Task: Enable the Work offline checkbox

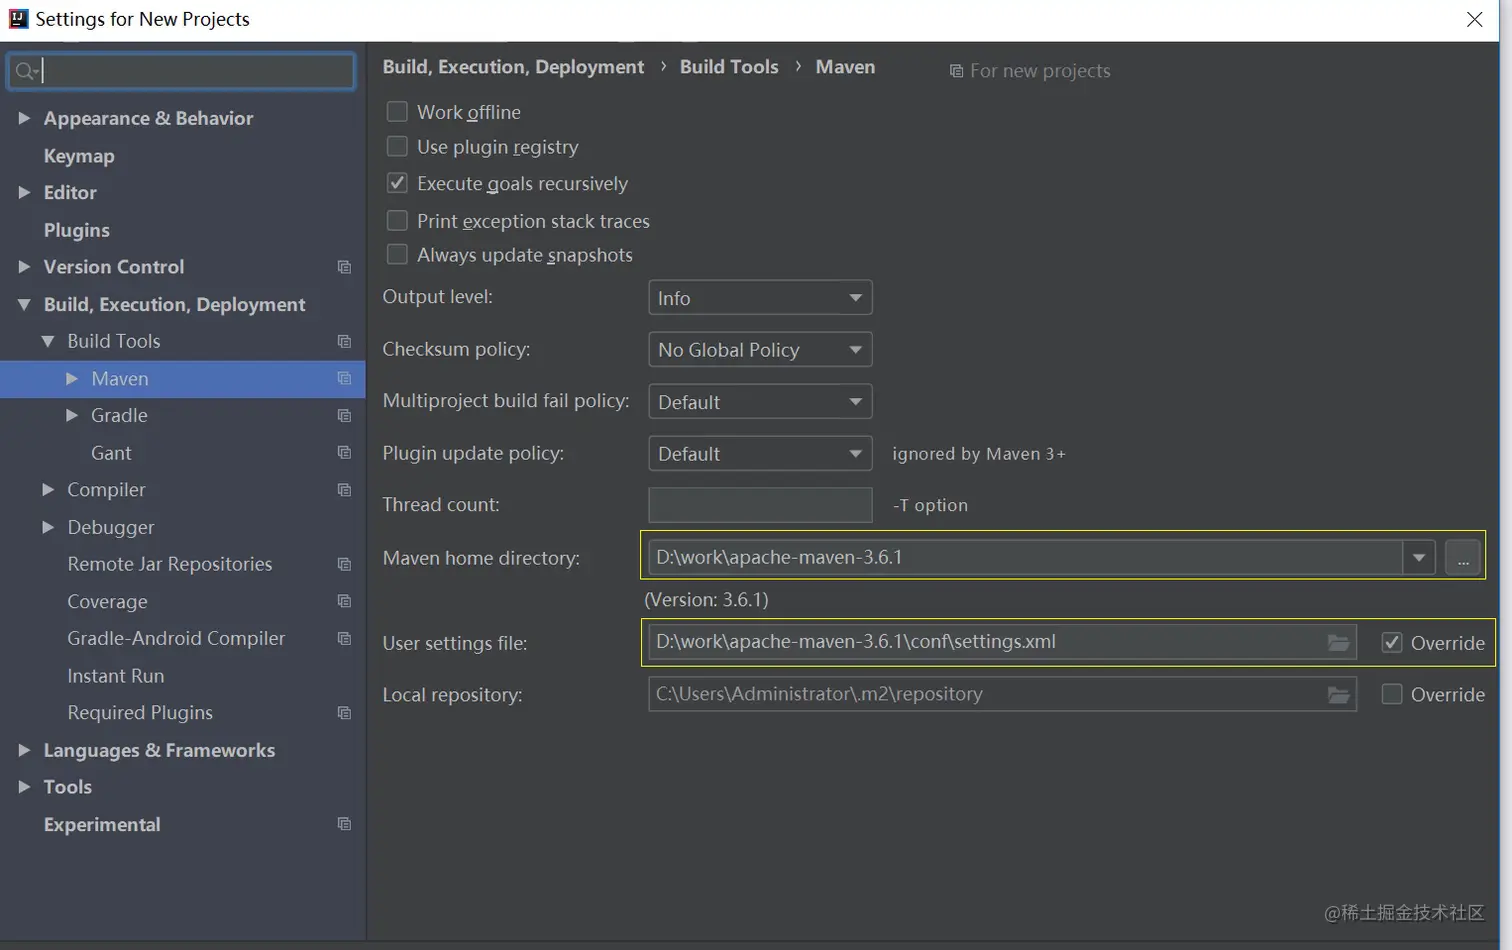Action: click(x=397, y=111)
